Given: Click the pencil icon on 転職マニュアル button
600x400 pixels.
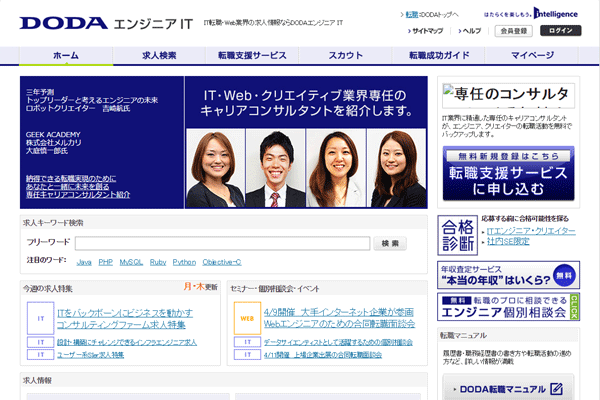Looking at the screenshot, I should point(556,389).
